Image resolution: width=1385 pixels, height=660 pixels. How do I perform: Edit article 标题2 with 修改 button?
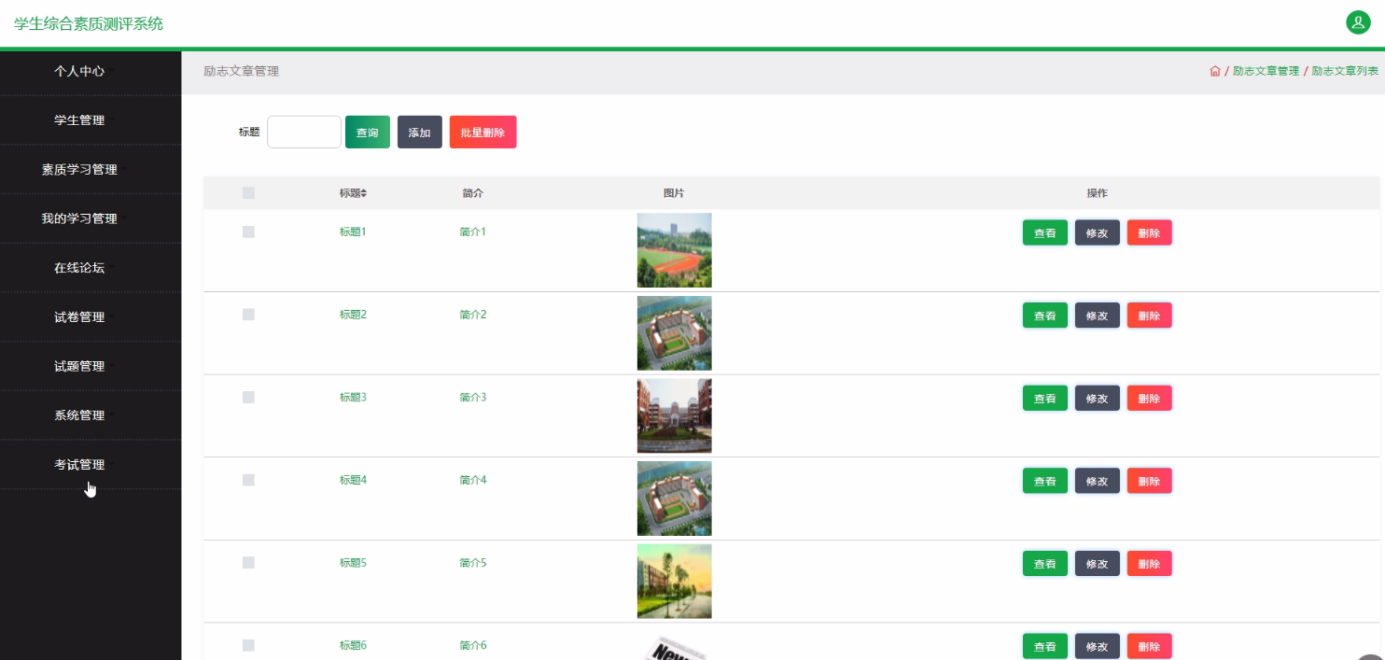pos(1097,315)
